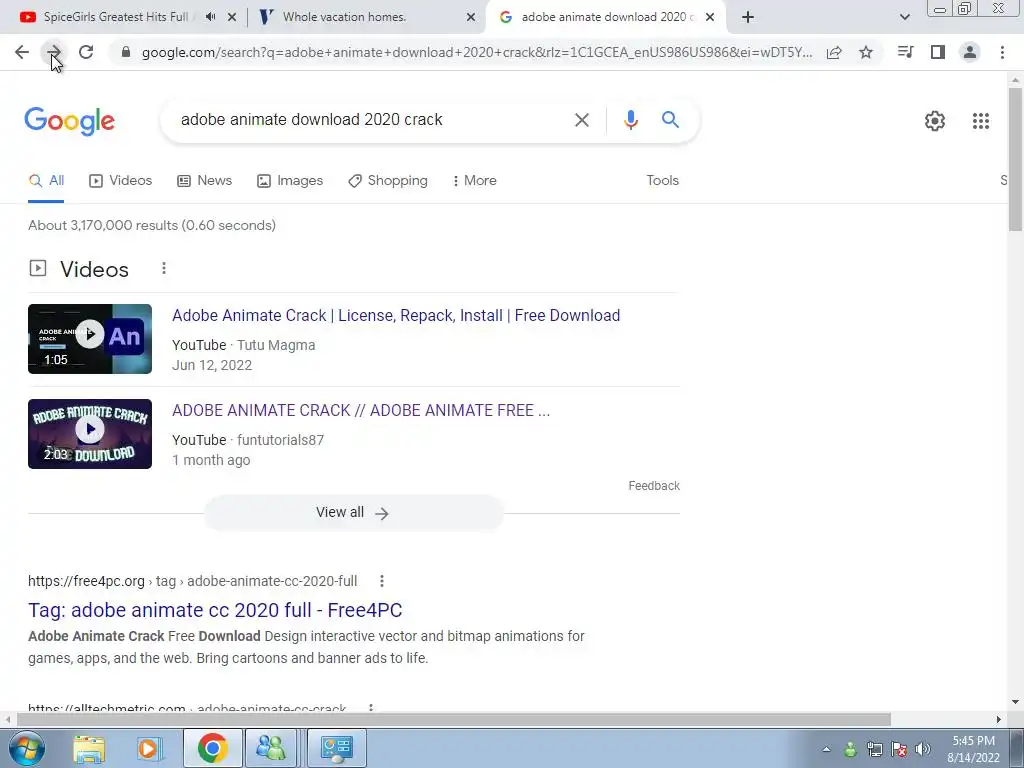Open the media control icon in toolbar

905,52
